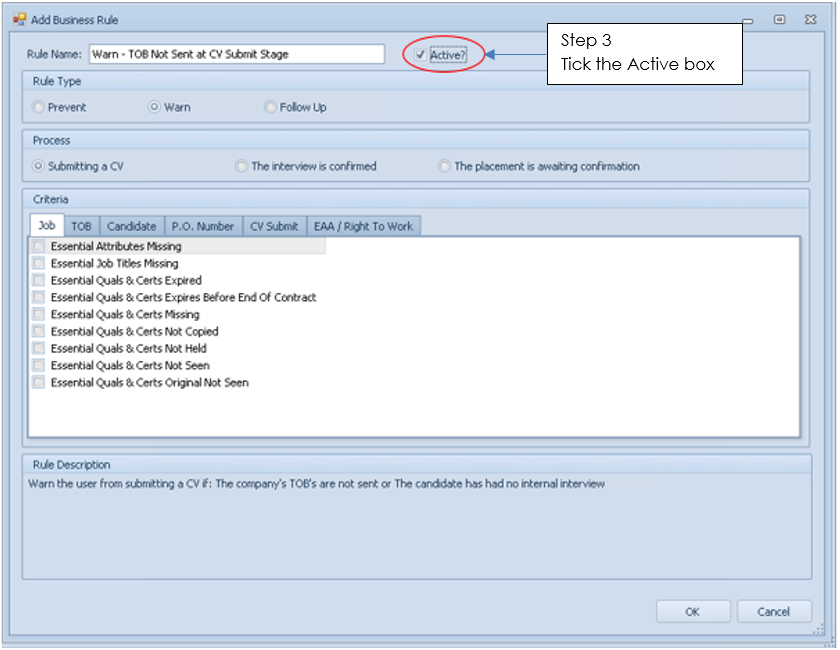Click the Rule Name text field

click(x=236, y=55)
